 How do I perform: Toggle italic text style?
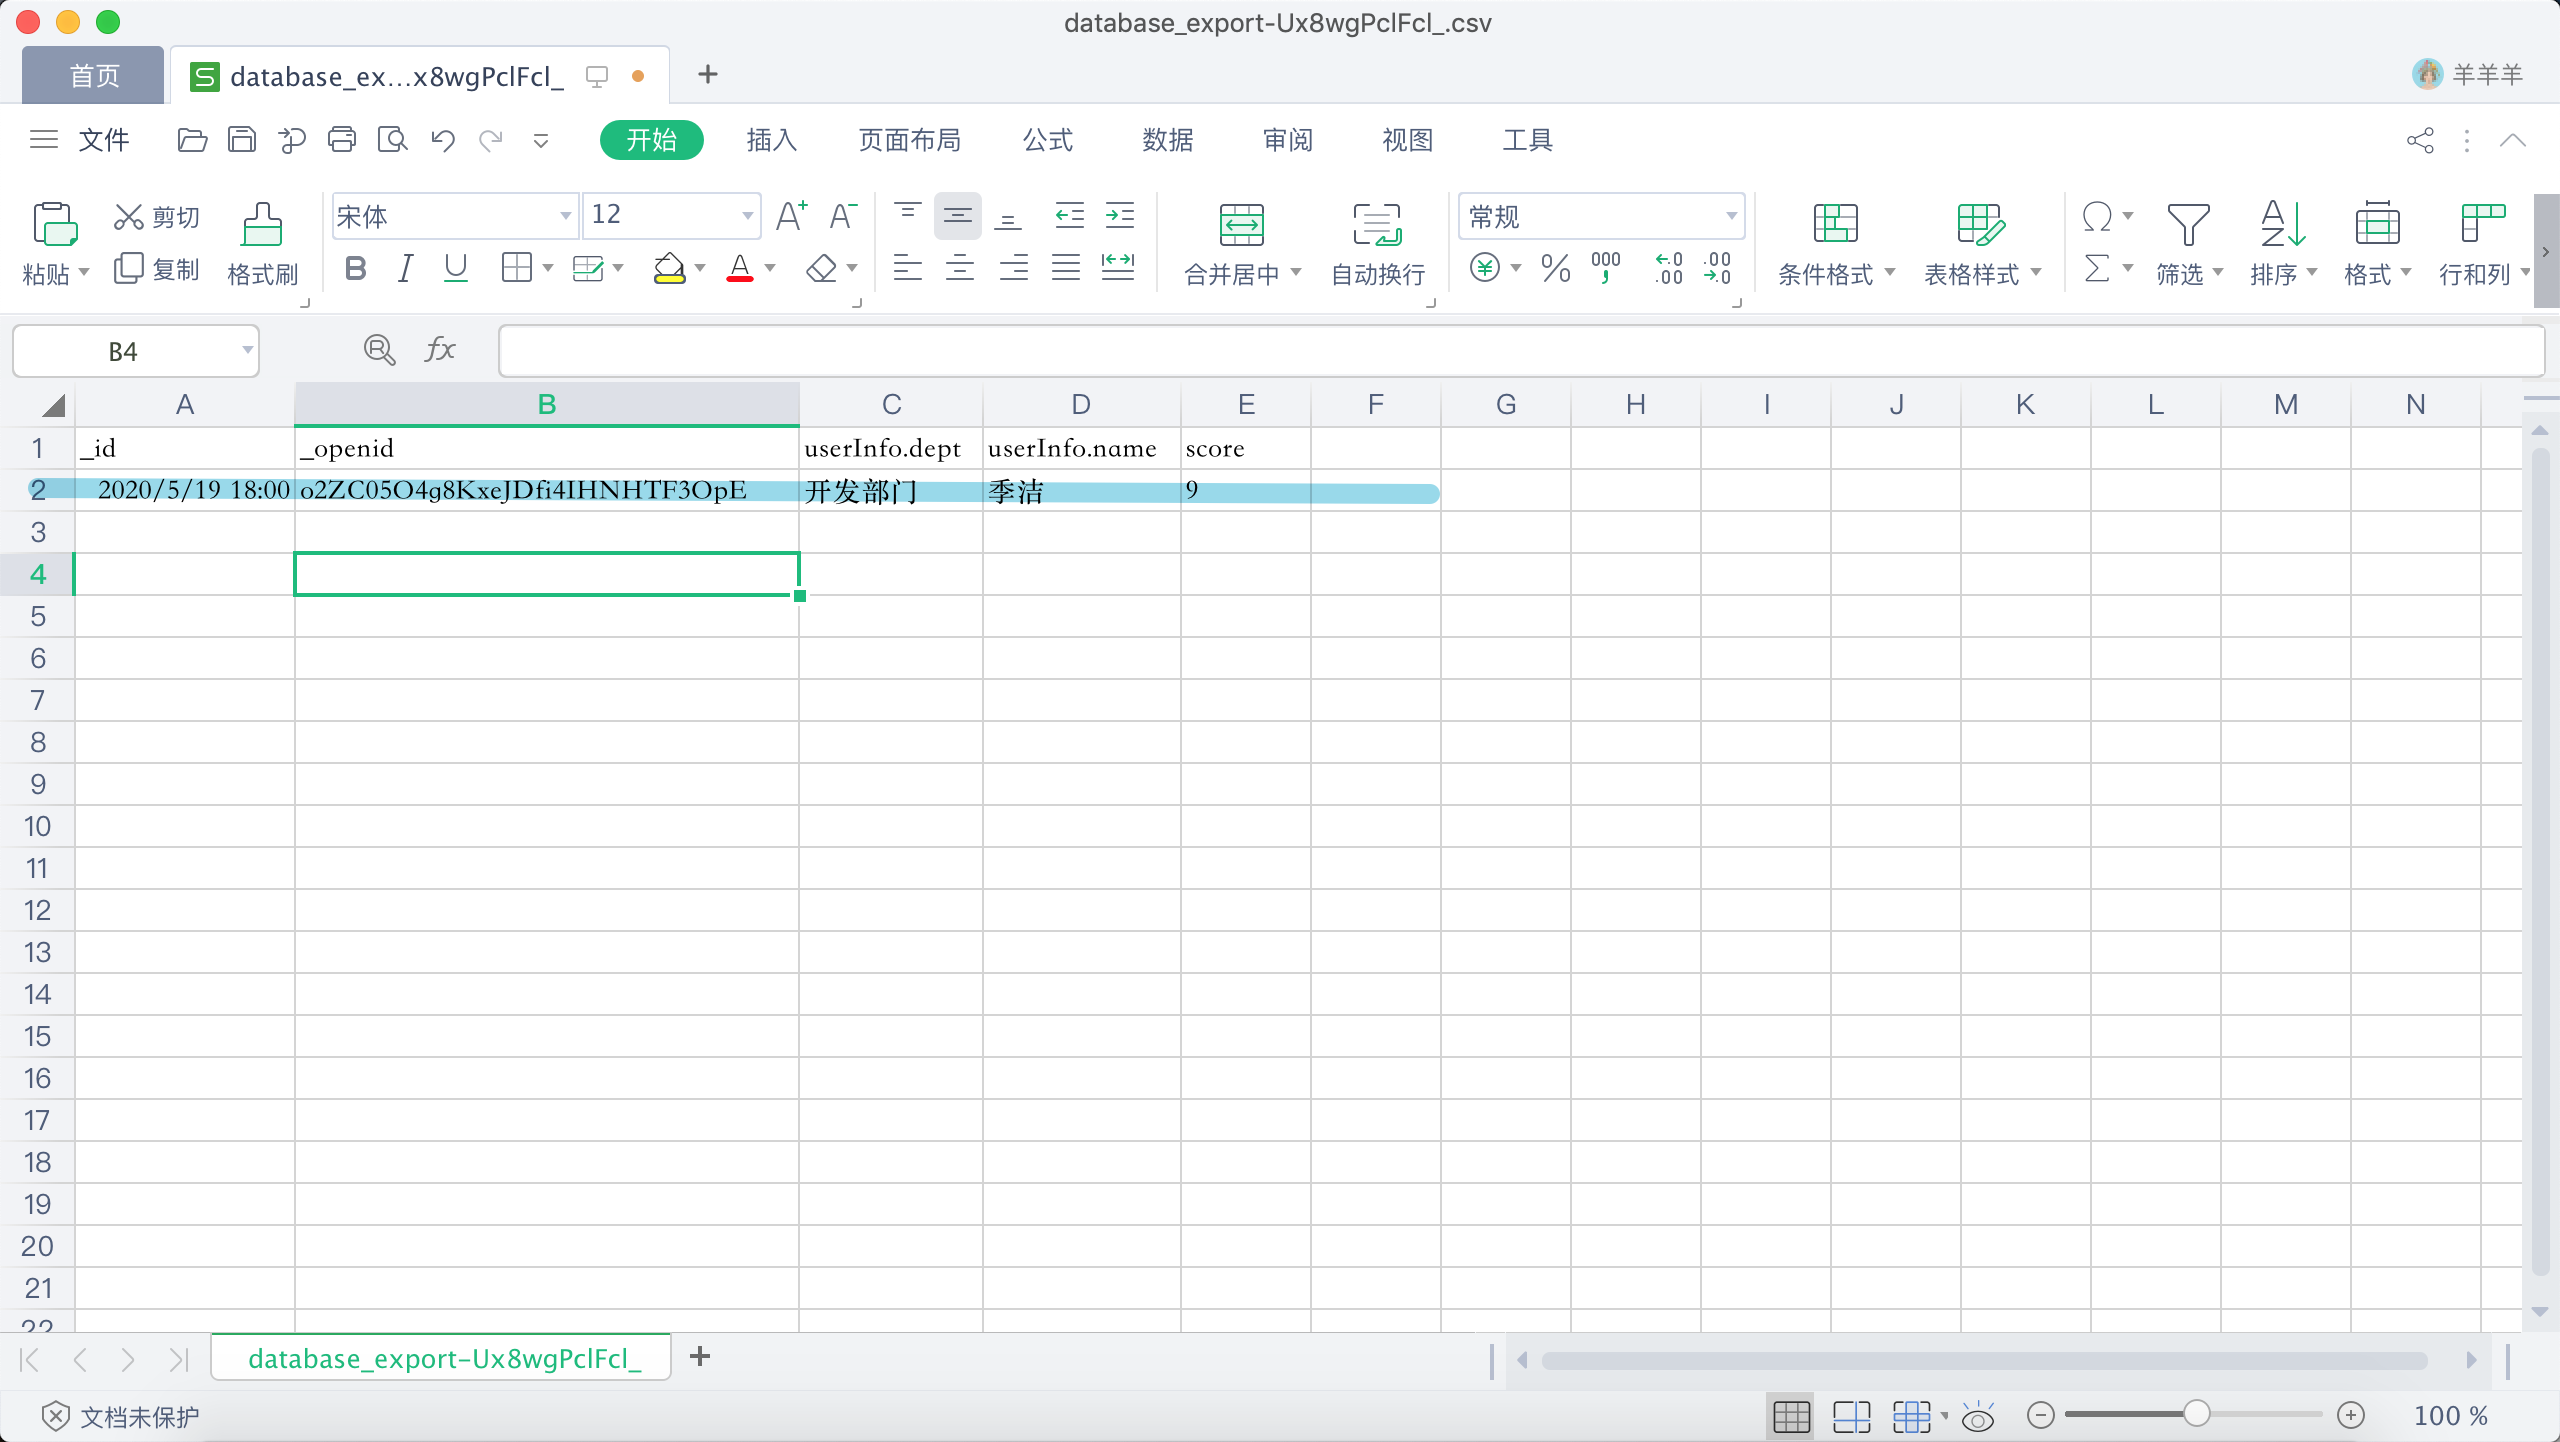[405, 269]
